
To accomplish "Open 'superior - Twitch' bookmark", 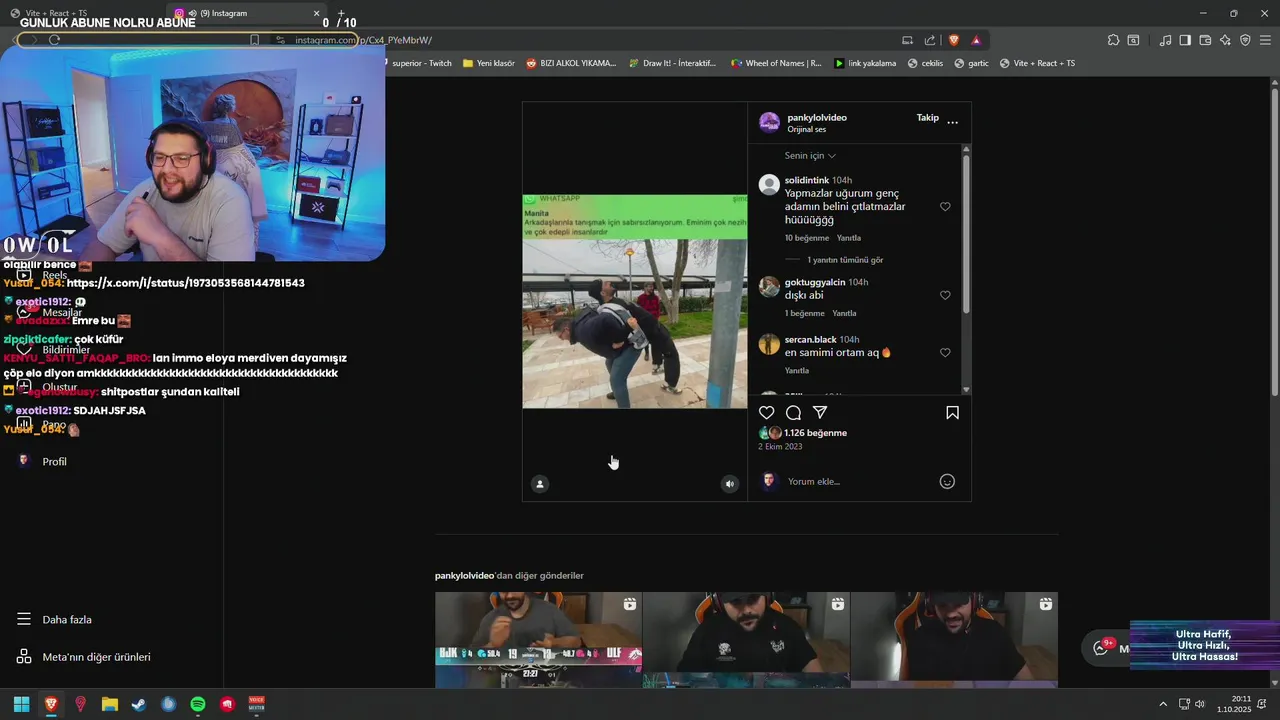I will [x=420, y=63].
